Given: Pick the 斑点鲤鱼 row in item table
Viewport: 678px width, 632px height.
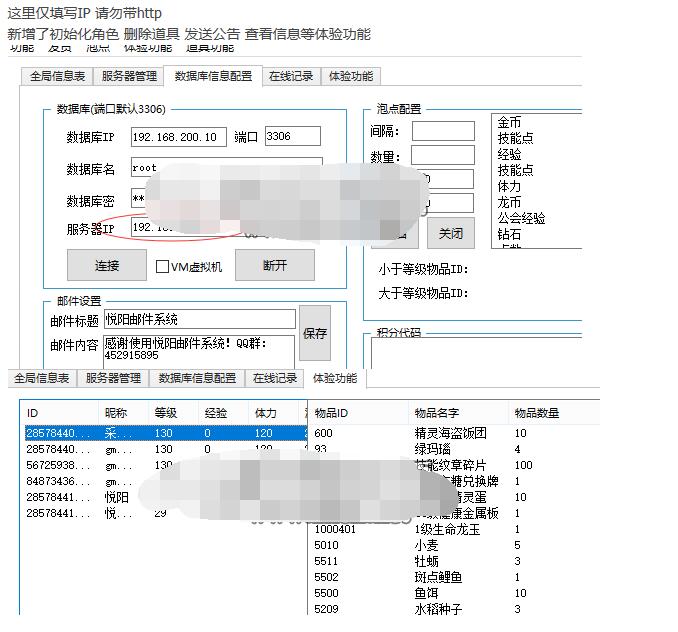Looking at the screenshot, I should click(437, 578).
